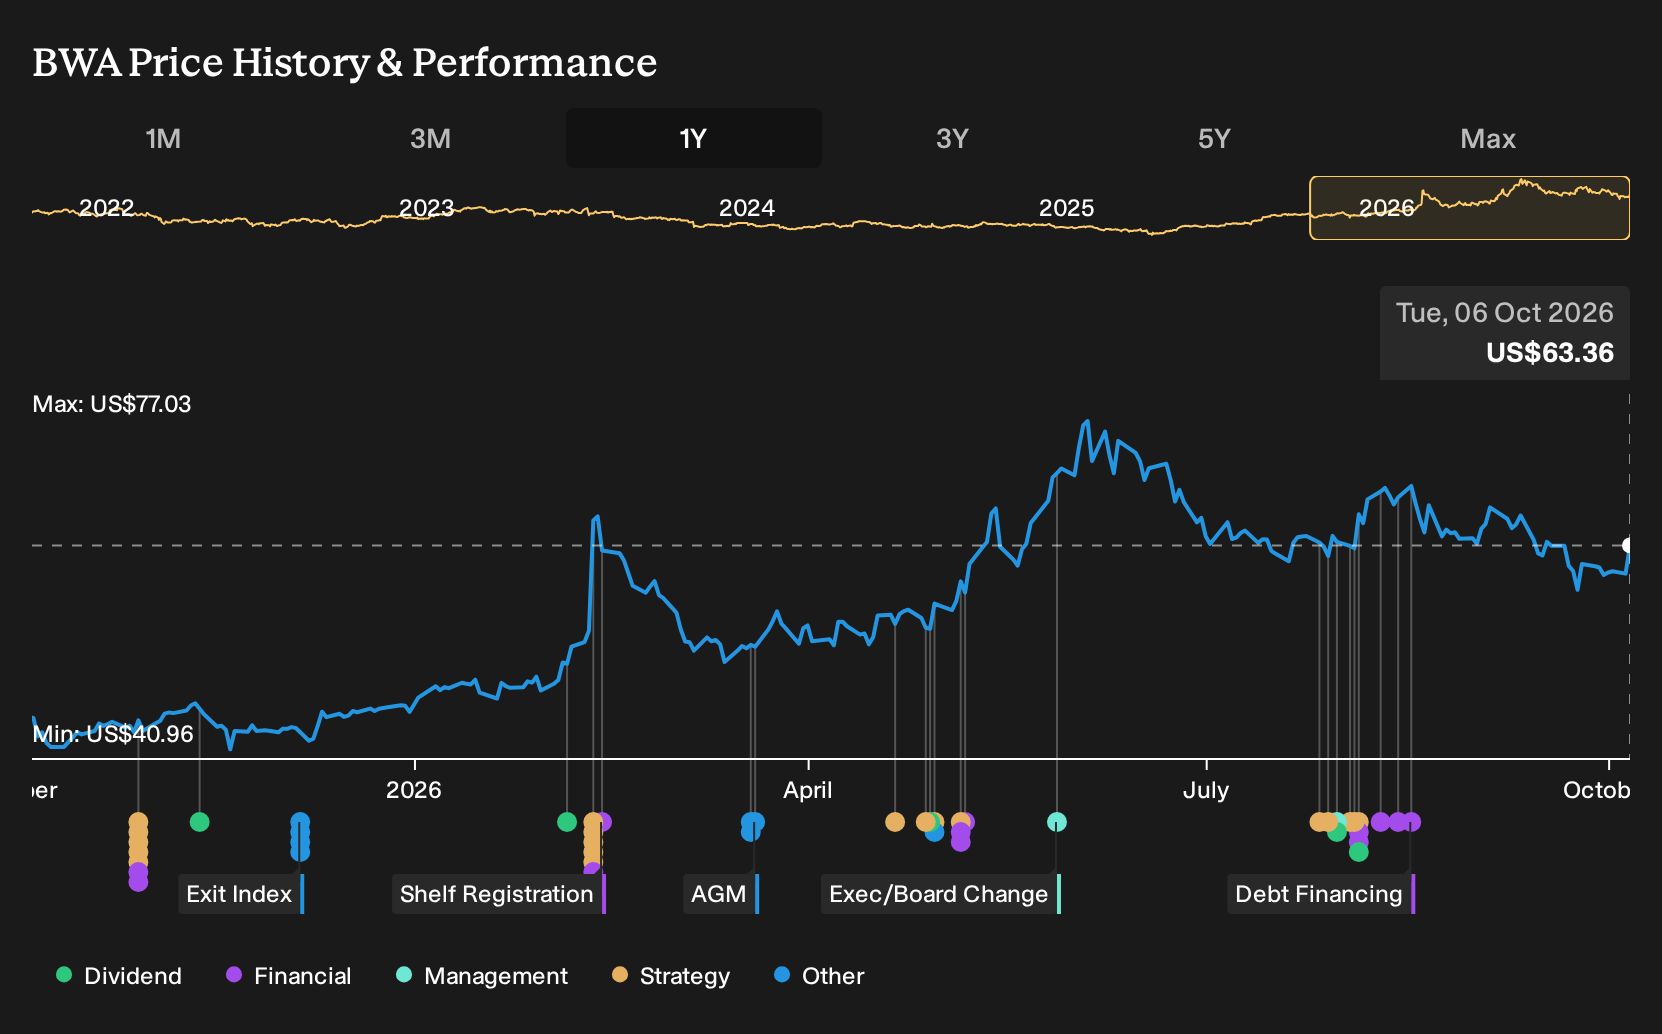Click the July axis label
The height and width of the screenshot is (1034, 1662).
(1206, 790)
